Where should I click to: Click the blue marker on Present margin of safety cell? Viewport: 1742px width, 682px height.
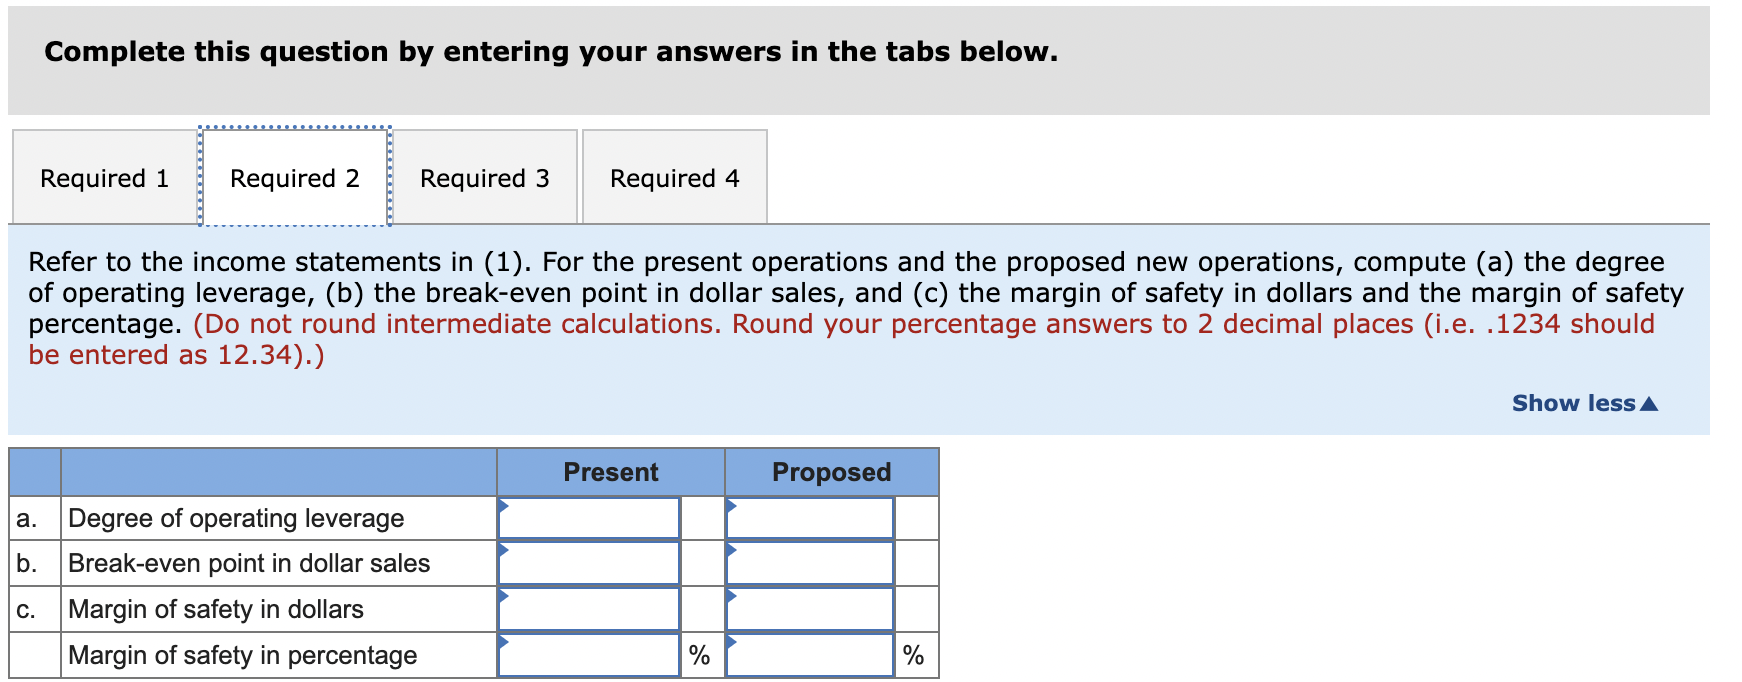pyautogui.click(x=505, y=597)
